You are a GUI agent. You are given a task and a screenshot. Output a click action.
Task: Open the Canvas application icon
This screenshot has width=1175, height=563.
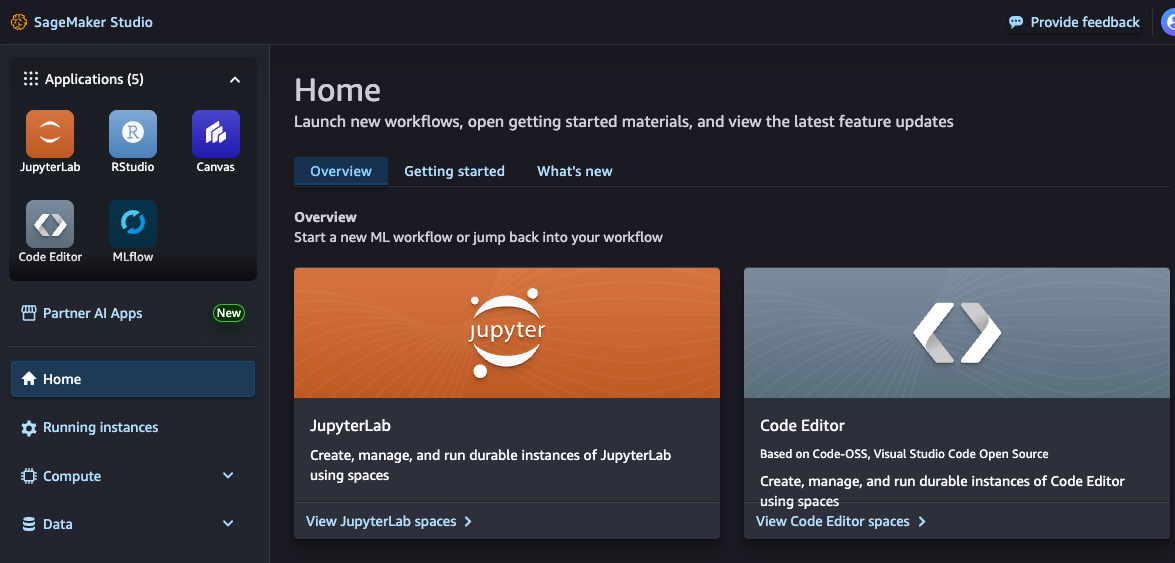pyautogui.click(x=216, y=134)
